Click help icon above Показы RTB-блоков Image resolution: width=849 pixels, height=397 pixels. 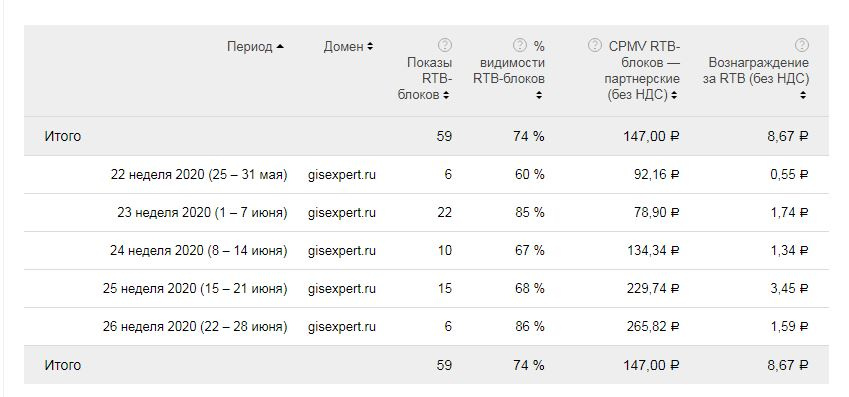(x=445, y=45)
